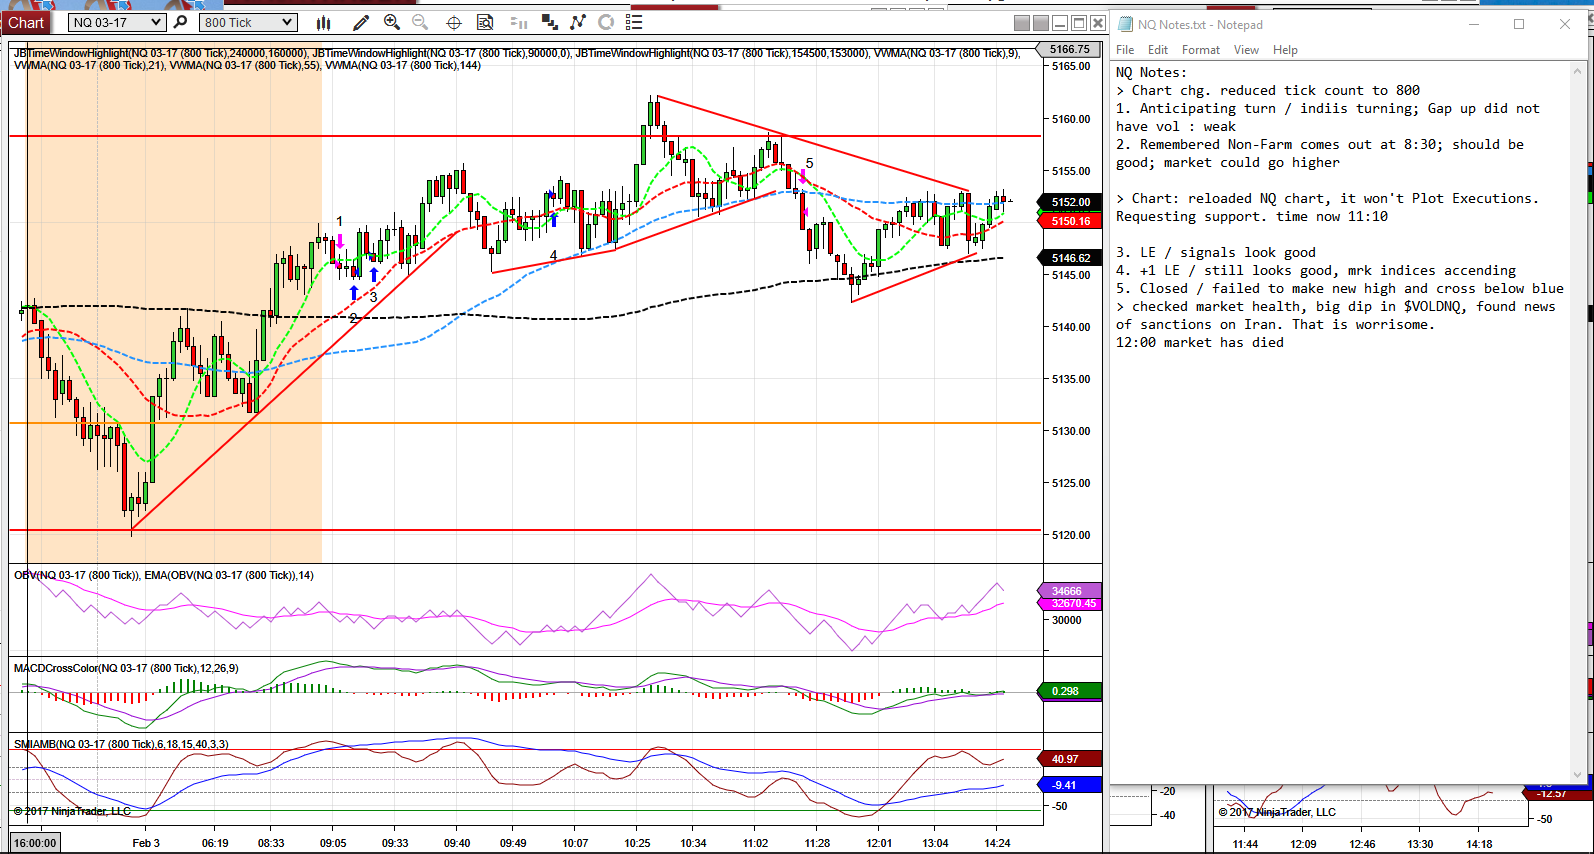Open the Help menu in Notepad

[1285, 50]
